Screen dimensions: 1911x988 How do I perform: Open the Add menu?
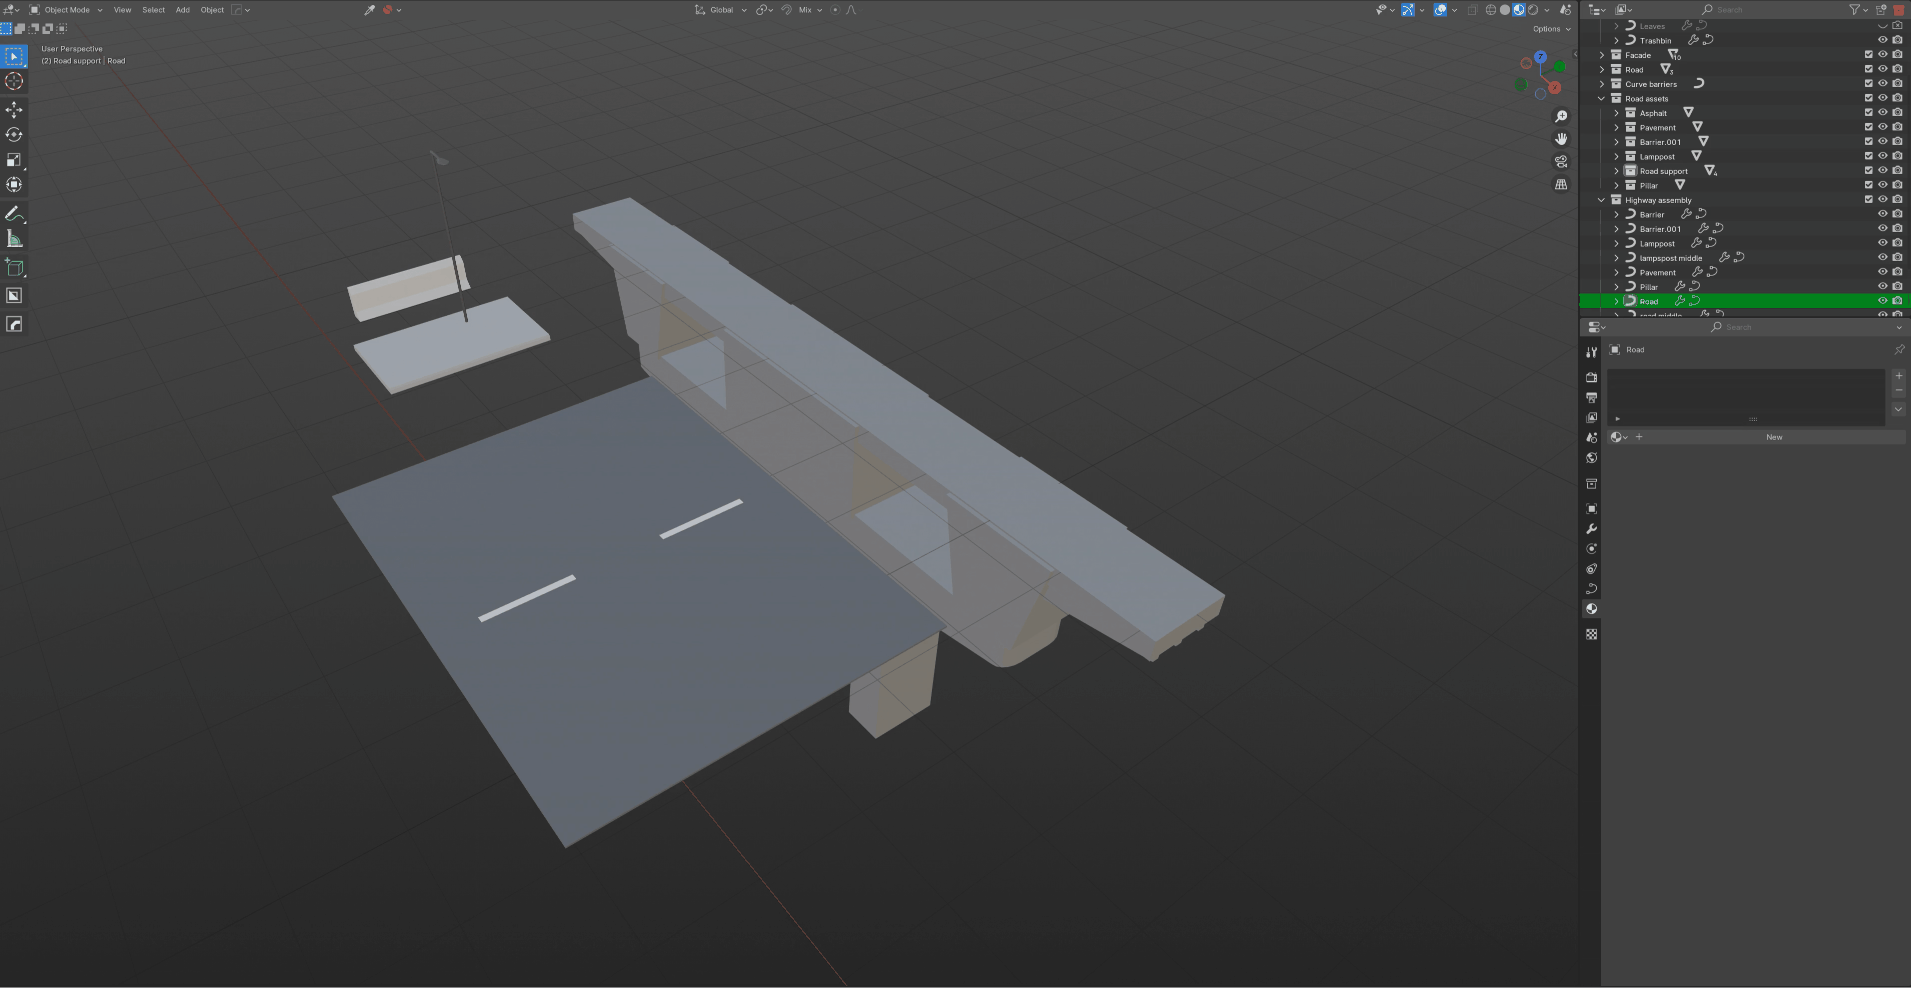pyautogui.click(x=182, y=10)
